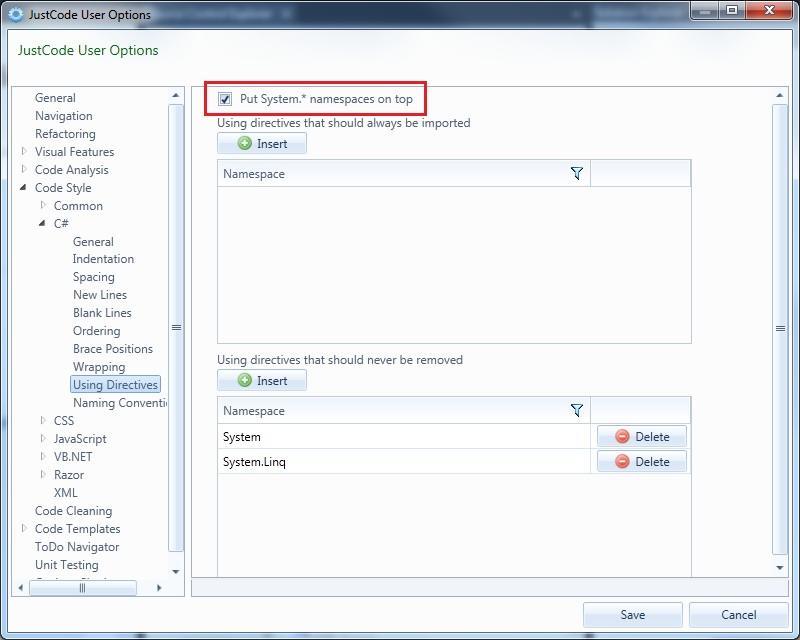
Task: Expand the Code Analysis node
Action: [x=24, y=169]
